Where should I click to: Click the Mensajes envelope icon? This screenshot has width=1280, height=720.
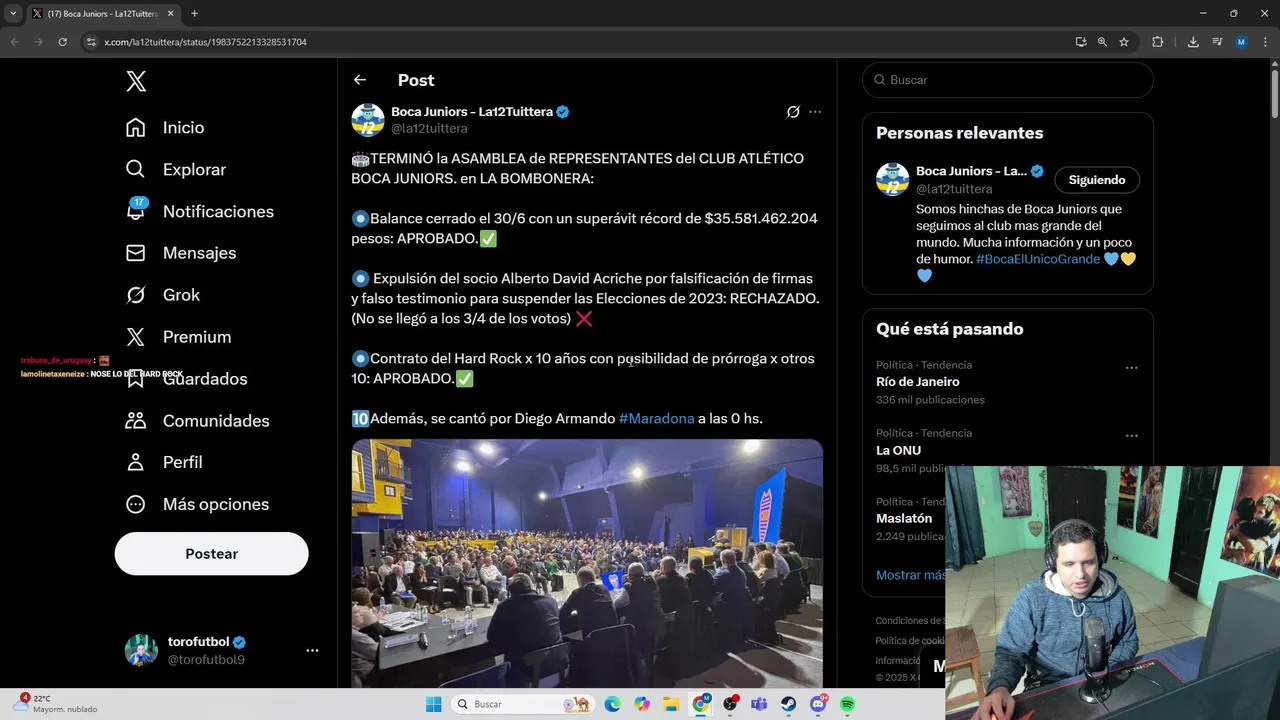point(136,253)
